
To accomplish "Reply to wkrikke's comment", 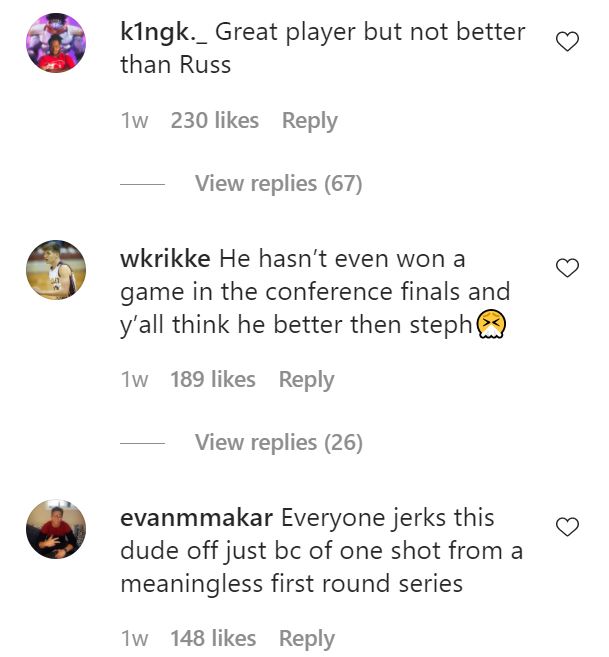I will click(x=306, y=380).
